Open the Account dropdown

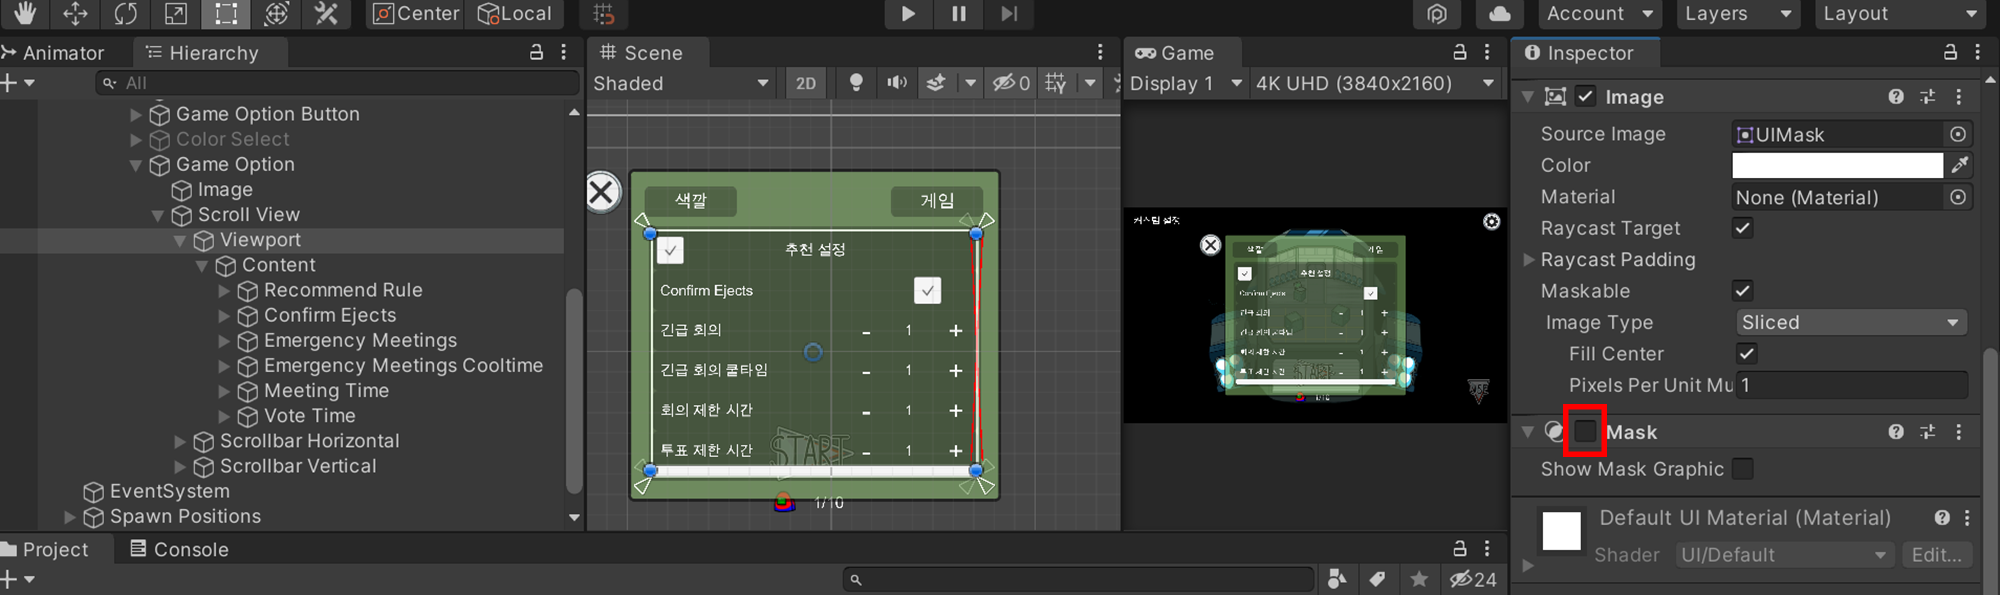1599,13
